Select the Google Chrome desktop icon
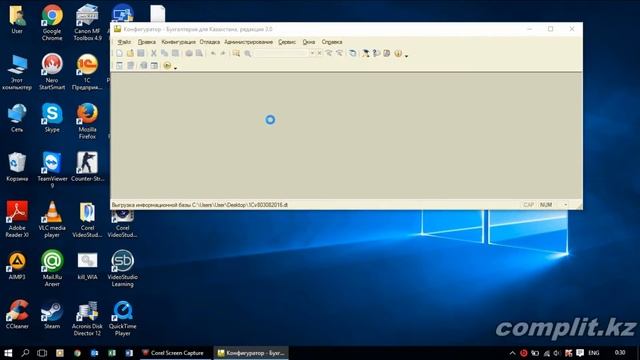The image size is (640, 360). point(52,23)
